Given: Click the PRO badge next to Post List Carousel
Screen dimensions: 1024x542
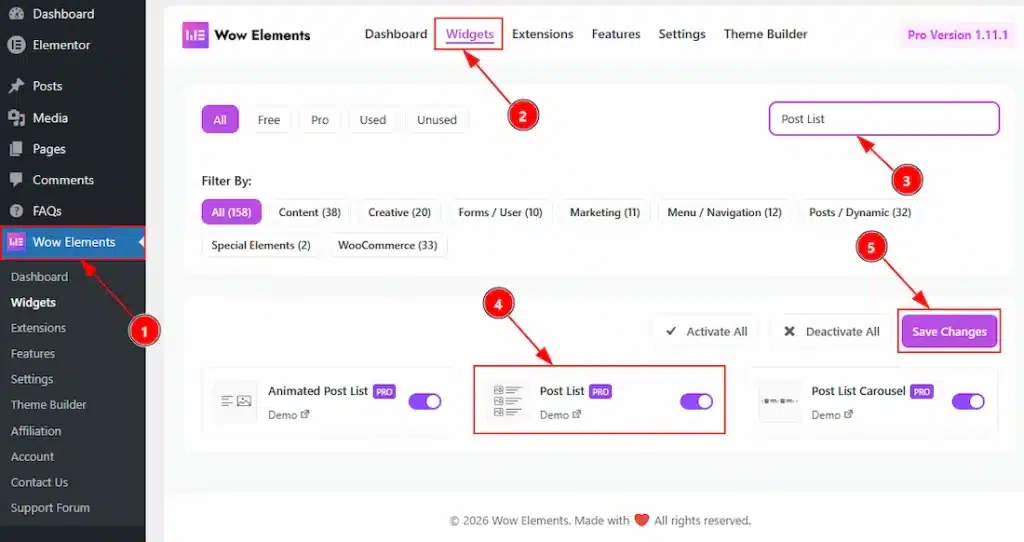Looking at the screenshot, I should (x=922, y=392).
